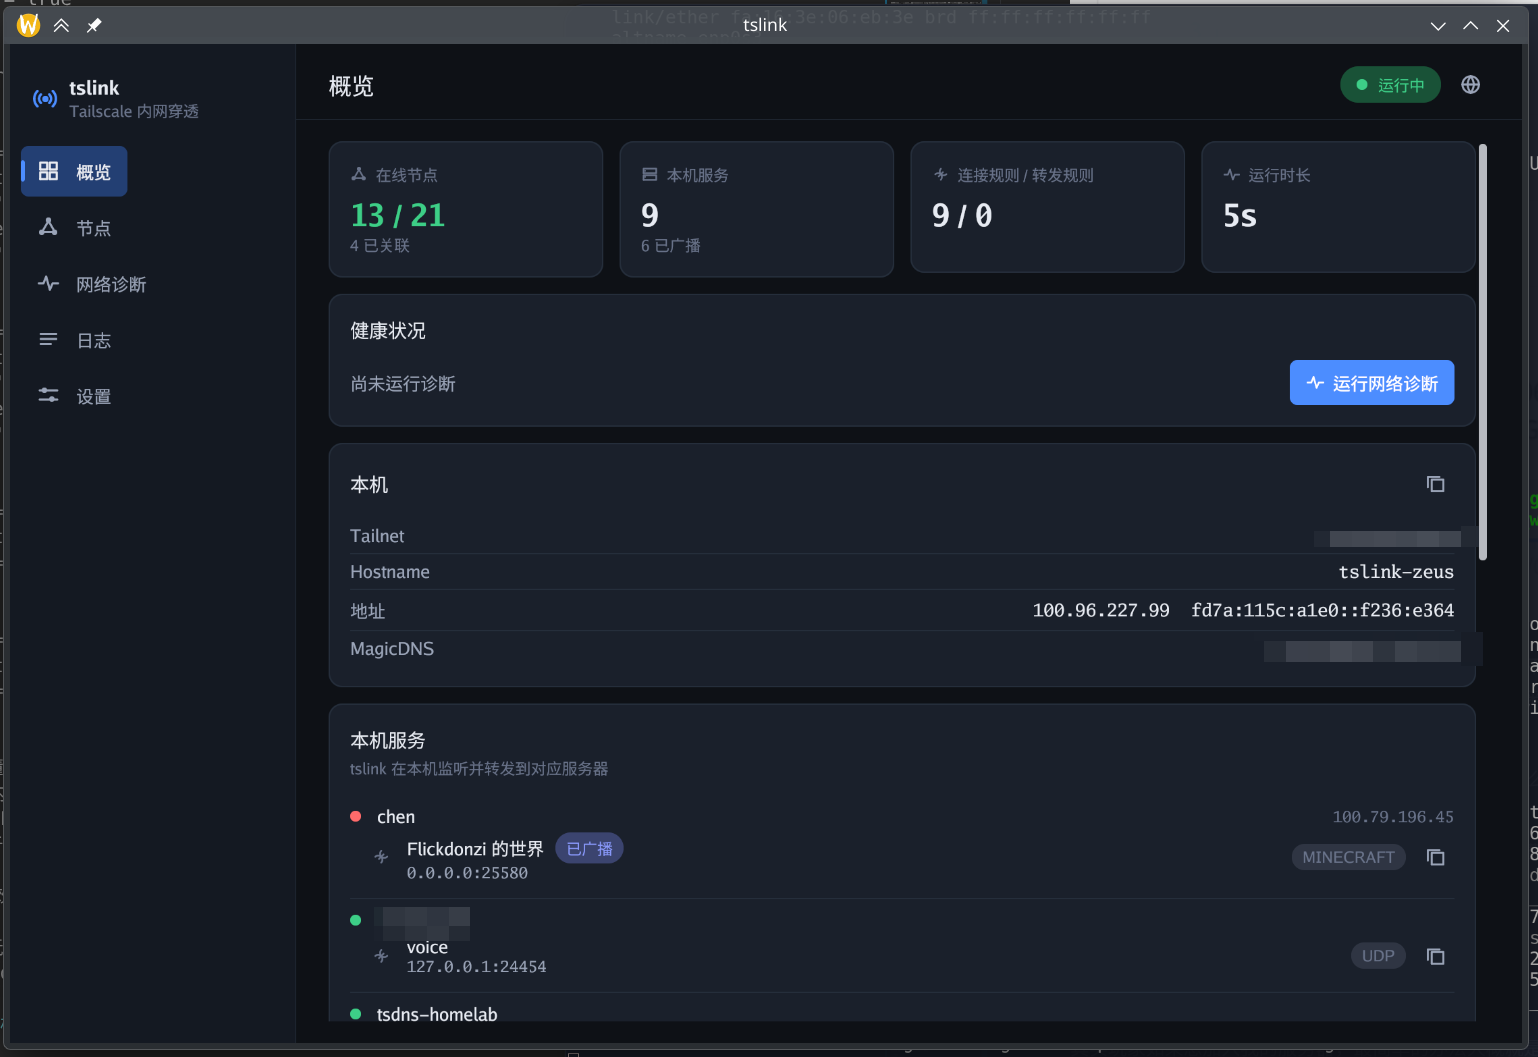
Task: Click the globe language icon
Action: click(1470, 85)
